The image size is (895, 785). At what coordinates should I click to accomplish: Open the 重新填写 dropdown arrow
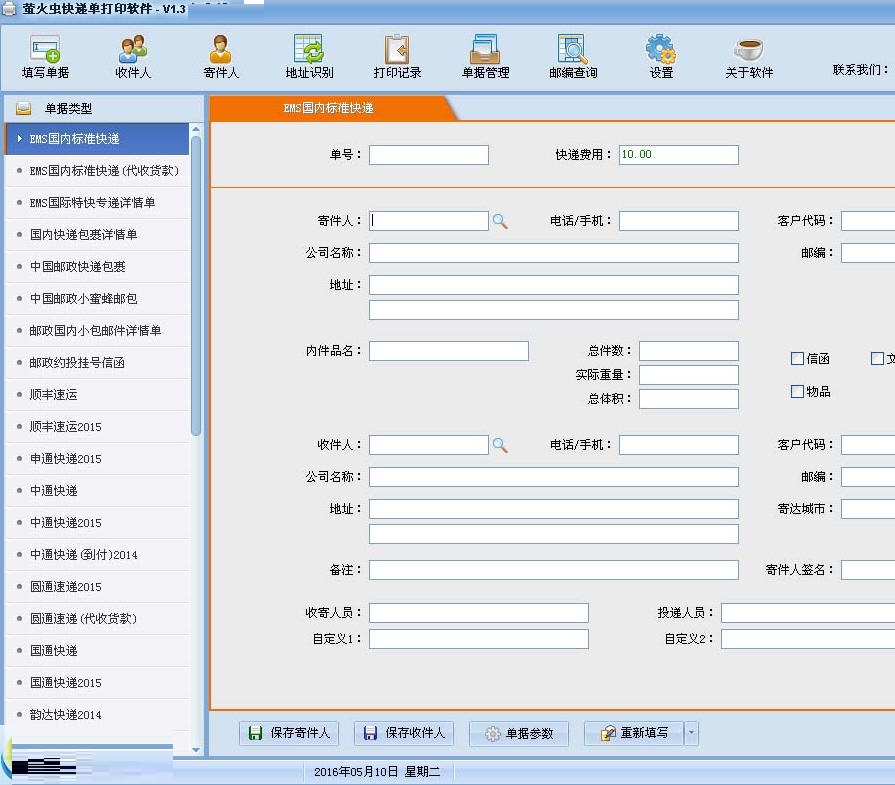[691, 733]
